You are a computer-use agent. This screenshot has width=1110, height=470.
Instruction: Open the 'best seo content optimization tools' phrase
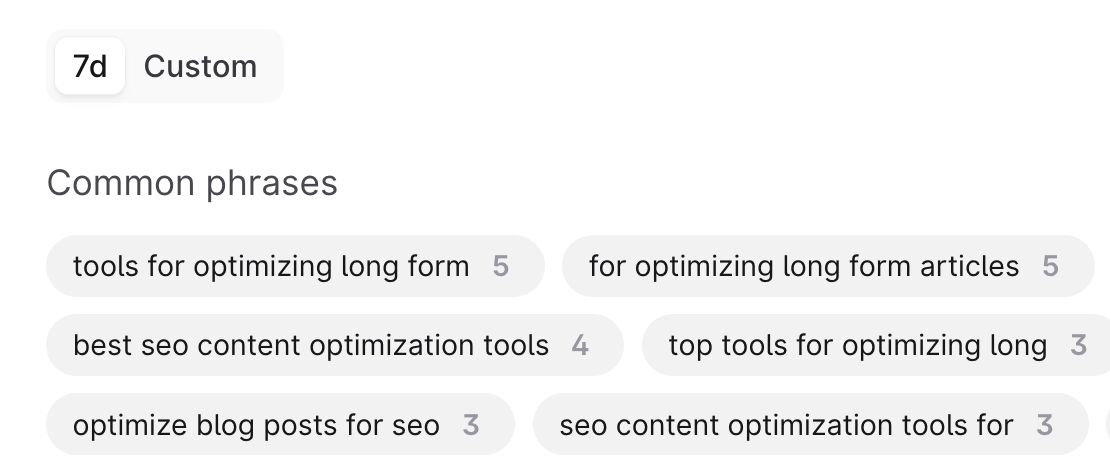335,345
